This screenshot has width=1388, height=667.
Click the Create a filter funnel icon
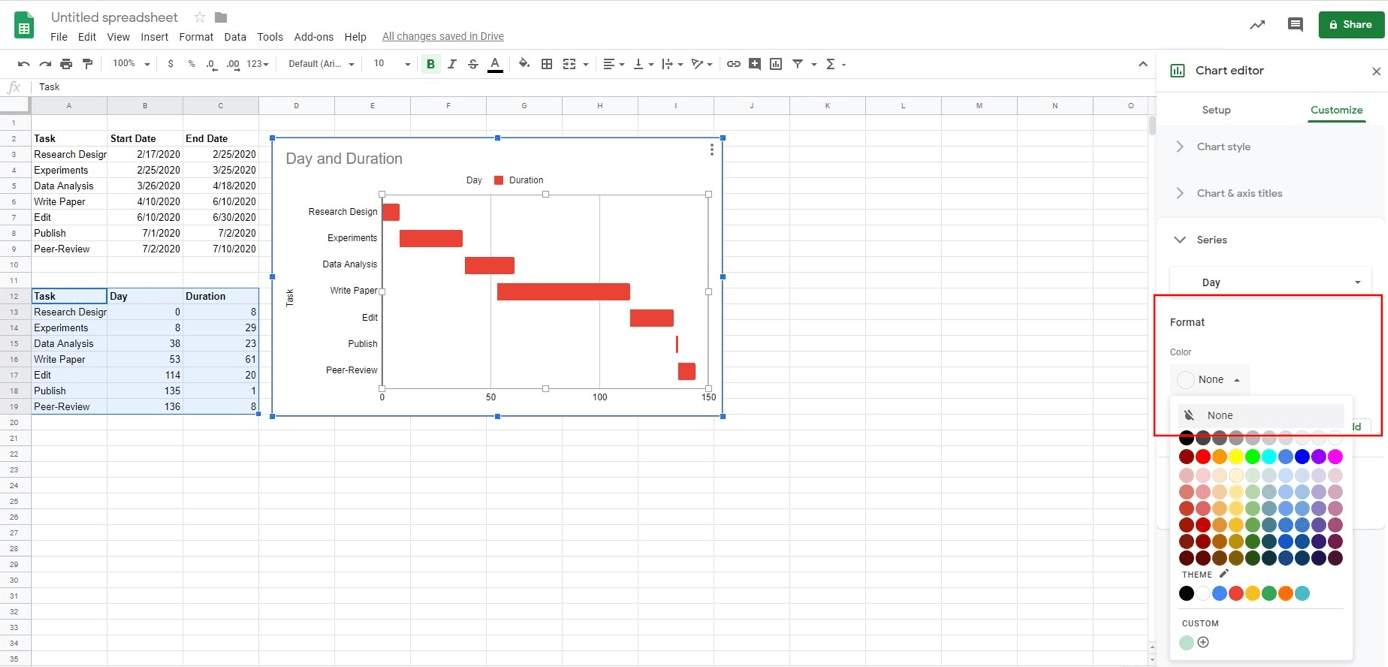(x=798, y=64)
